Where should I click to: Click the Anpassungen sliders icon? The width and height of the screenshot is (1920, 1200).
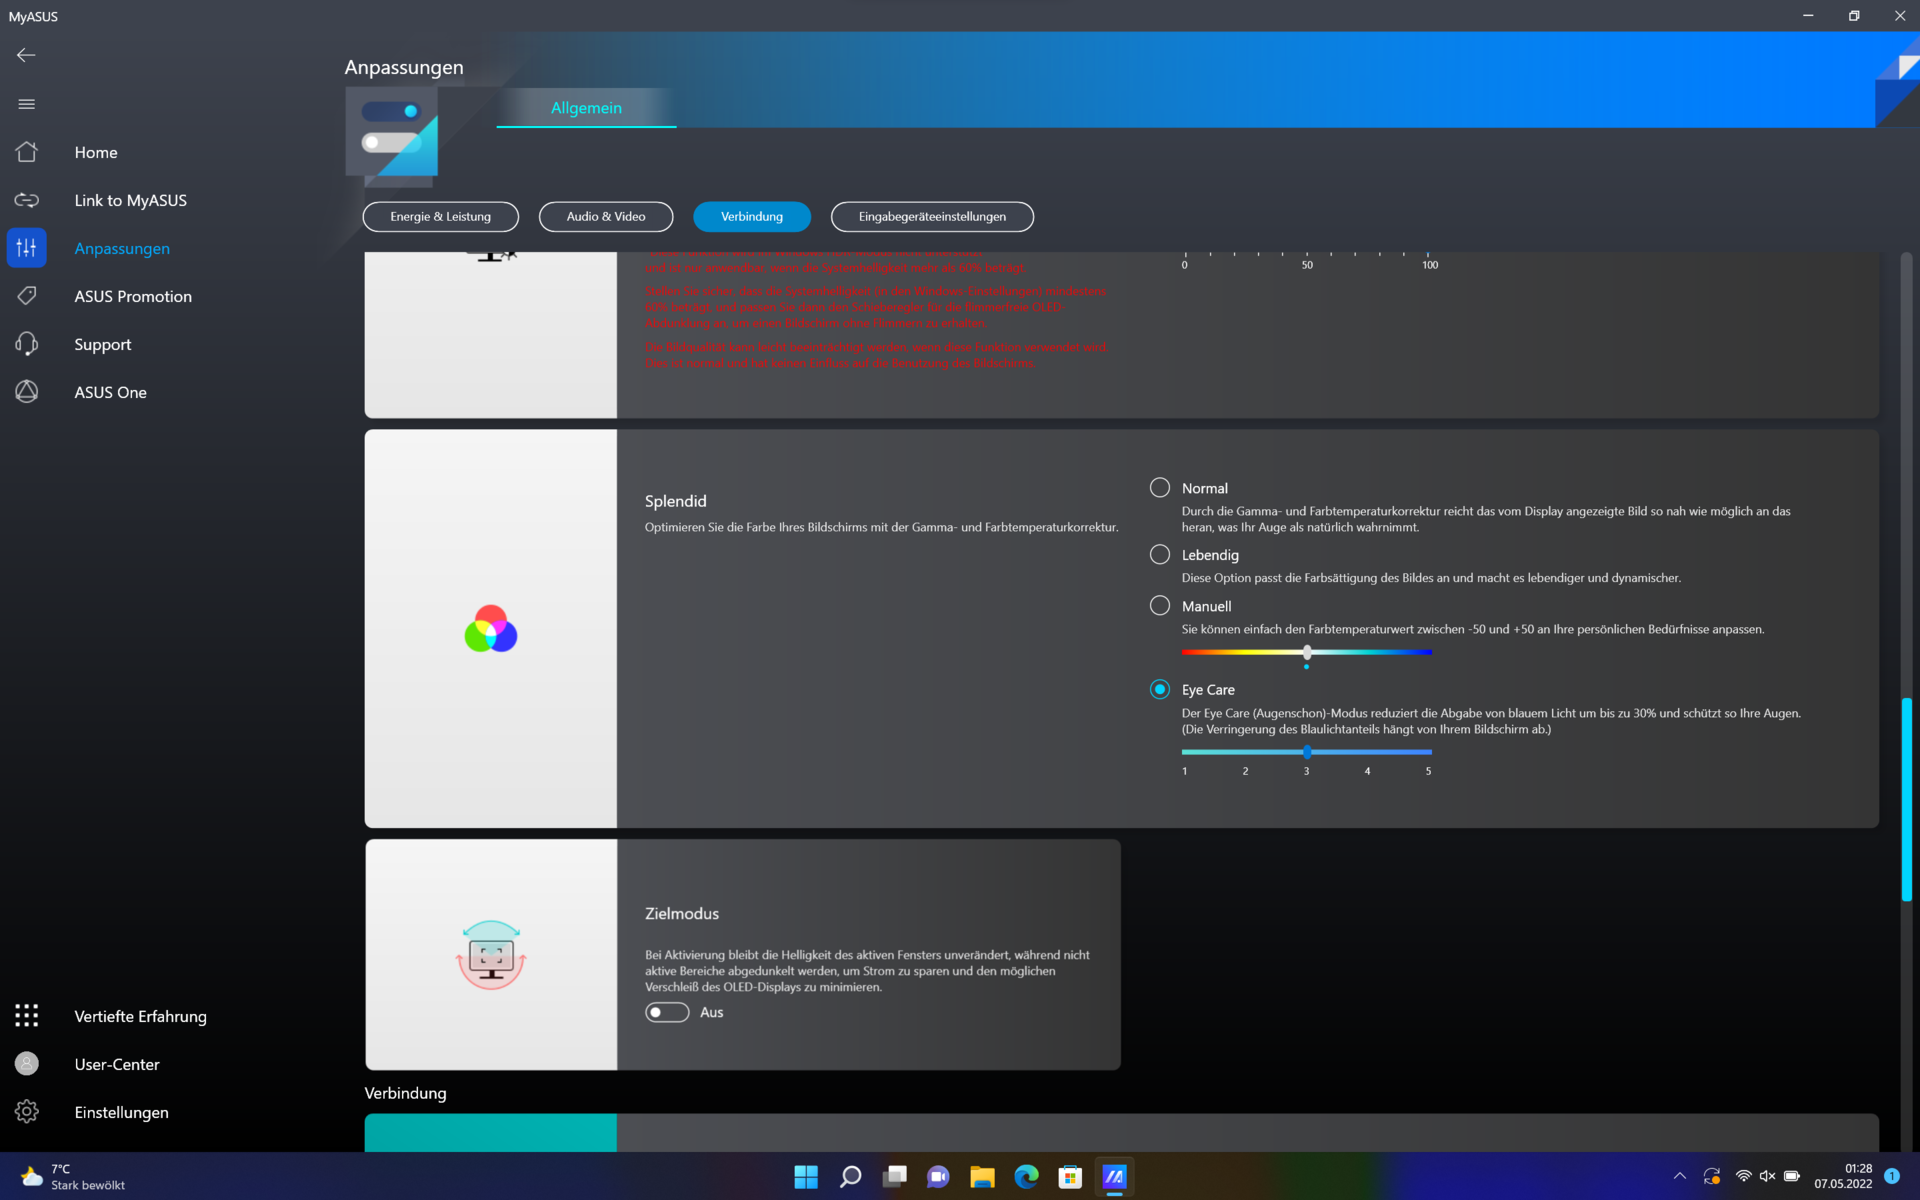27,248
